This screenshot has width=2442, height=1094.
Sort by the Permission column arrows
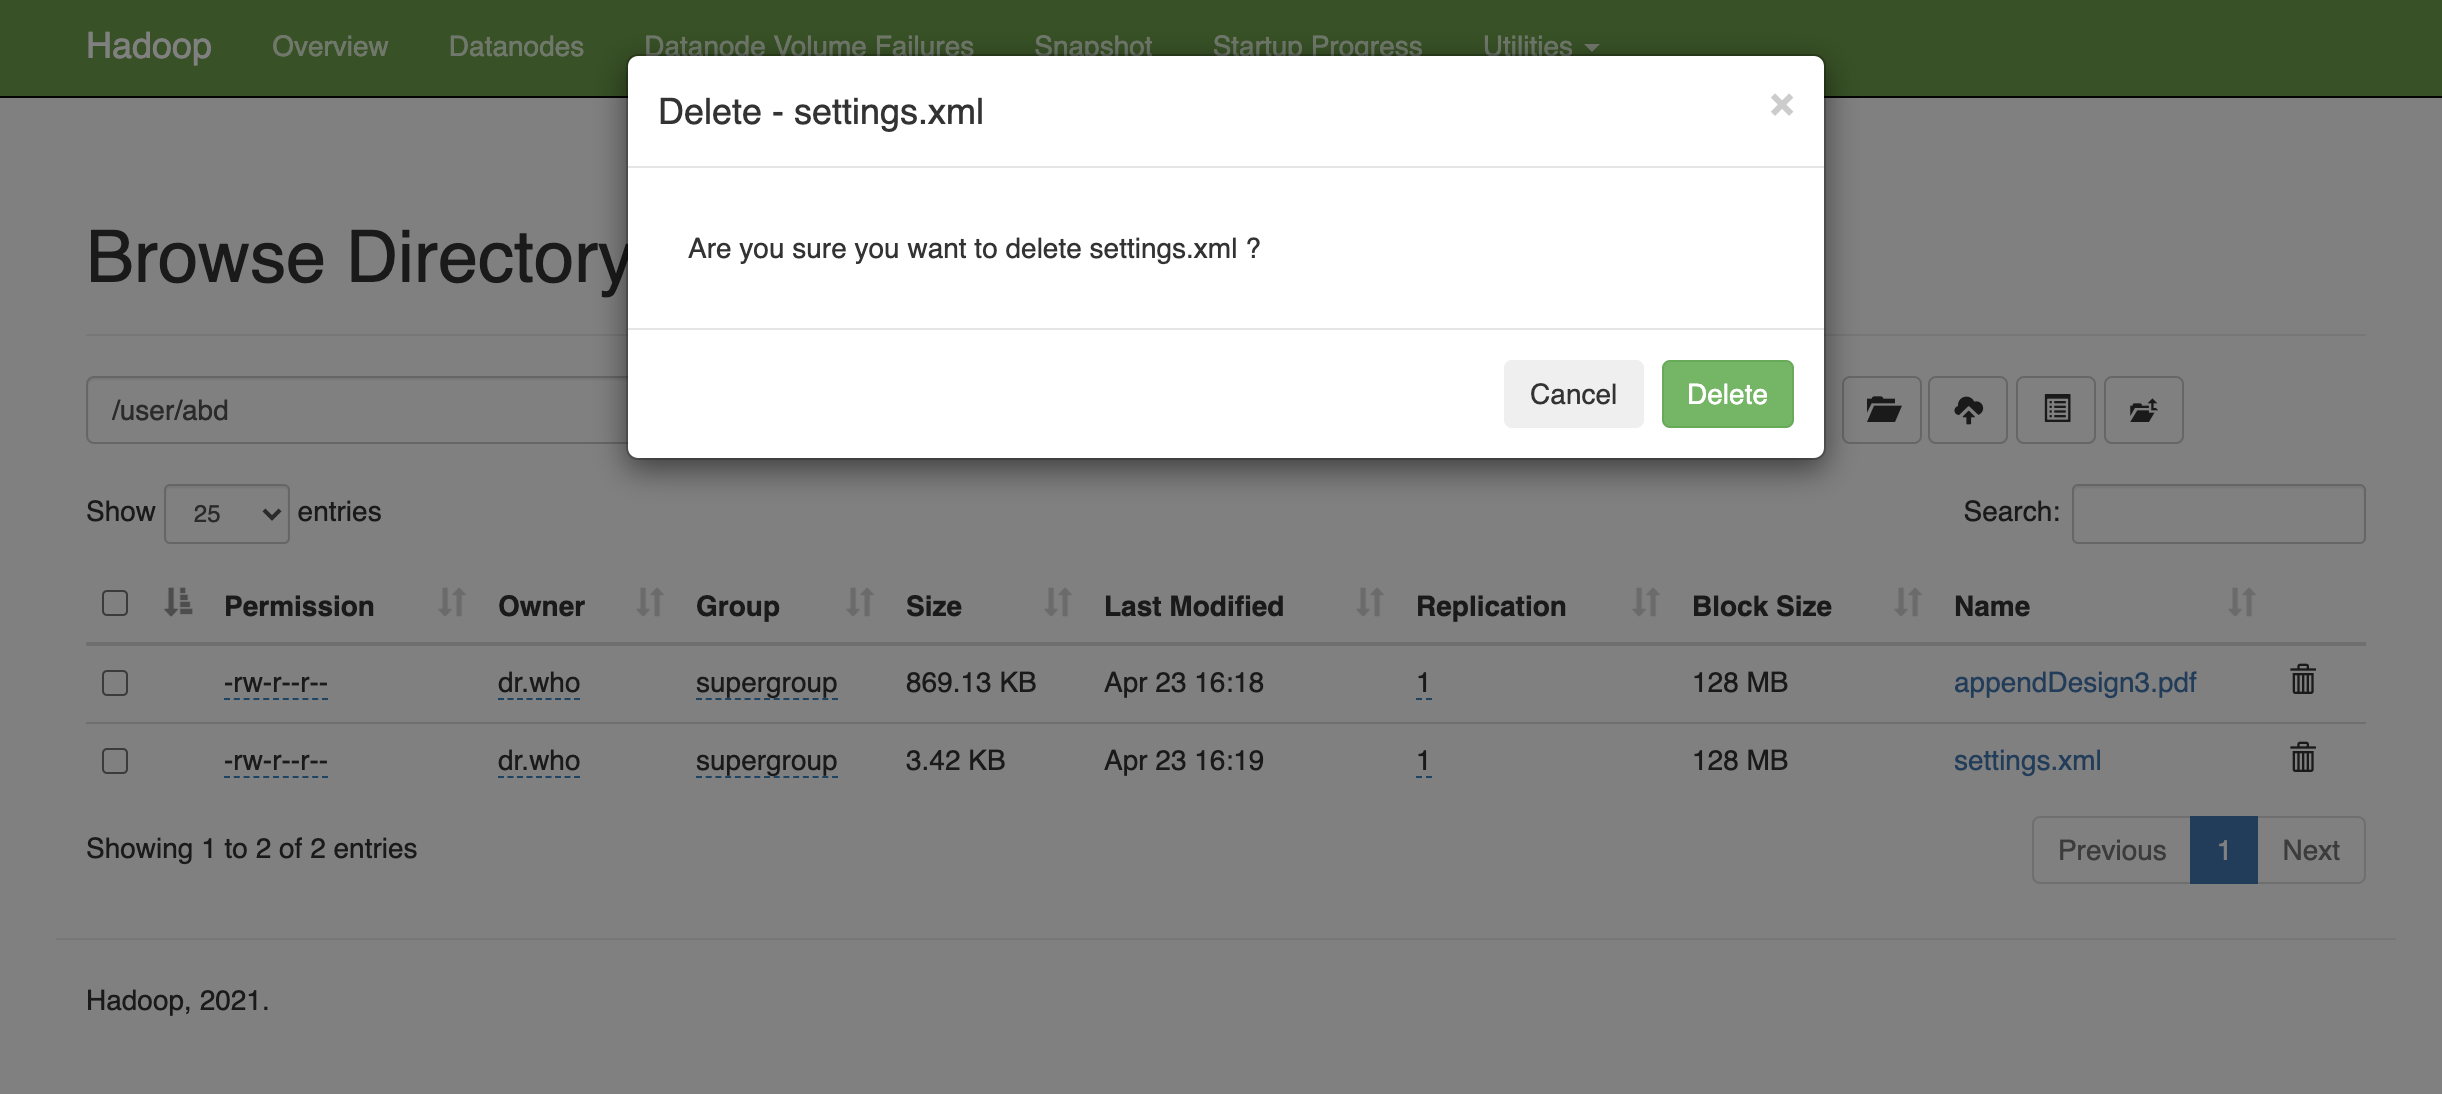[x=452, y=603]
